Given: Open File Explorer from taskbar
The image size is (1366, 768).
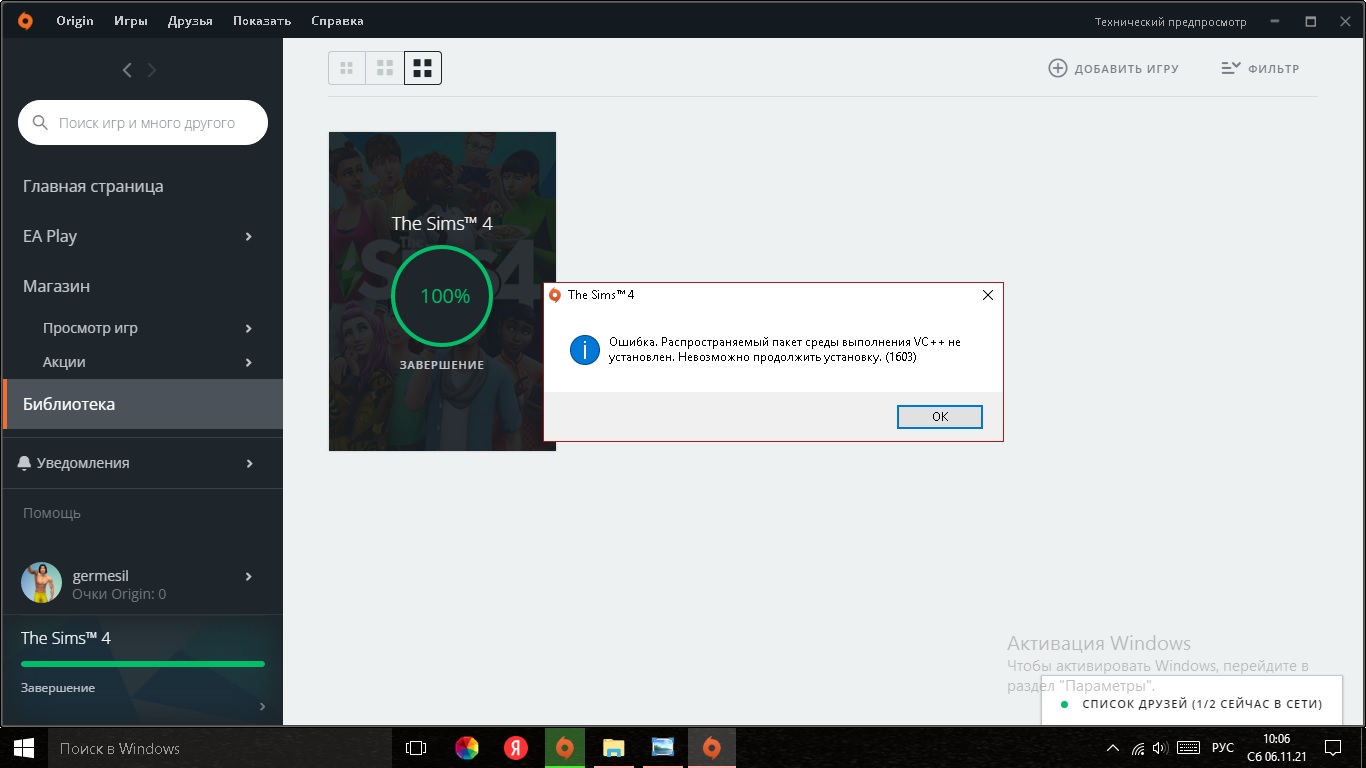Looking at the screenshot, I should tap(613, 748).
